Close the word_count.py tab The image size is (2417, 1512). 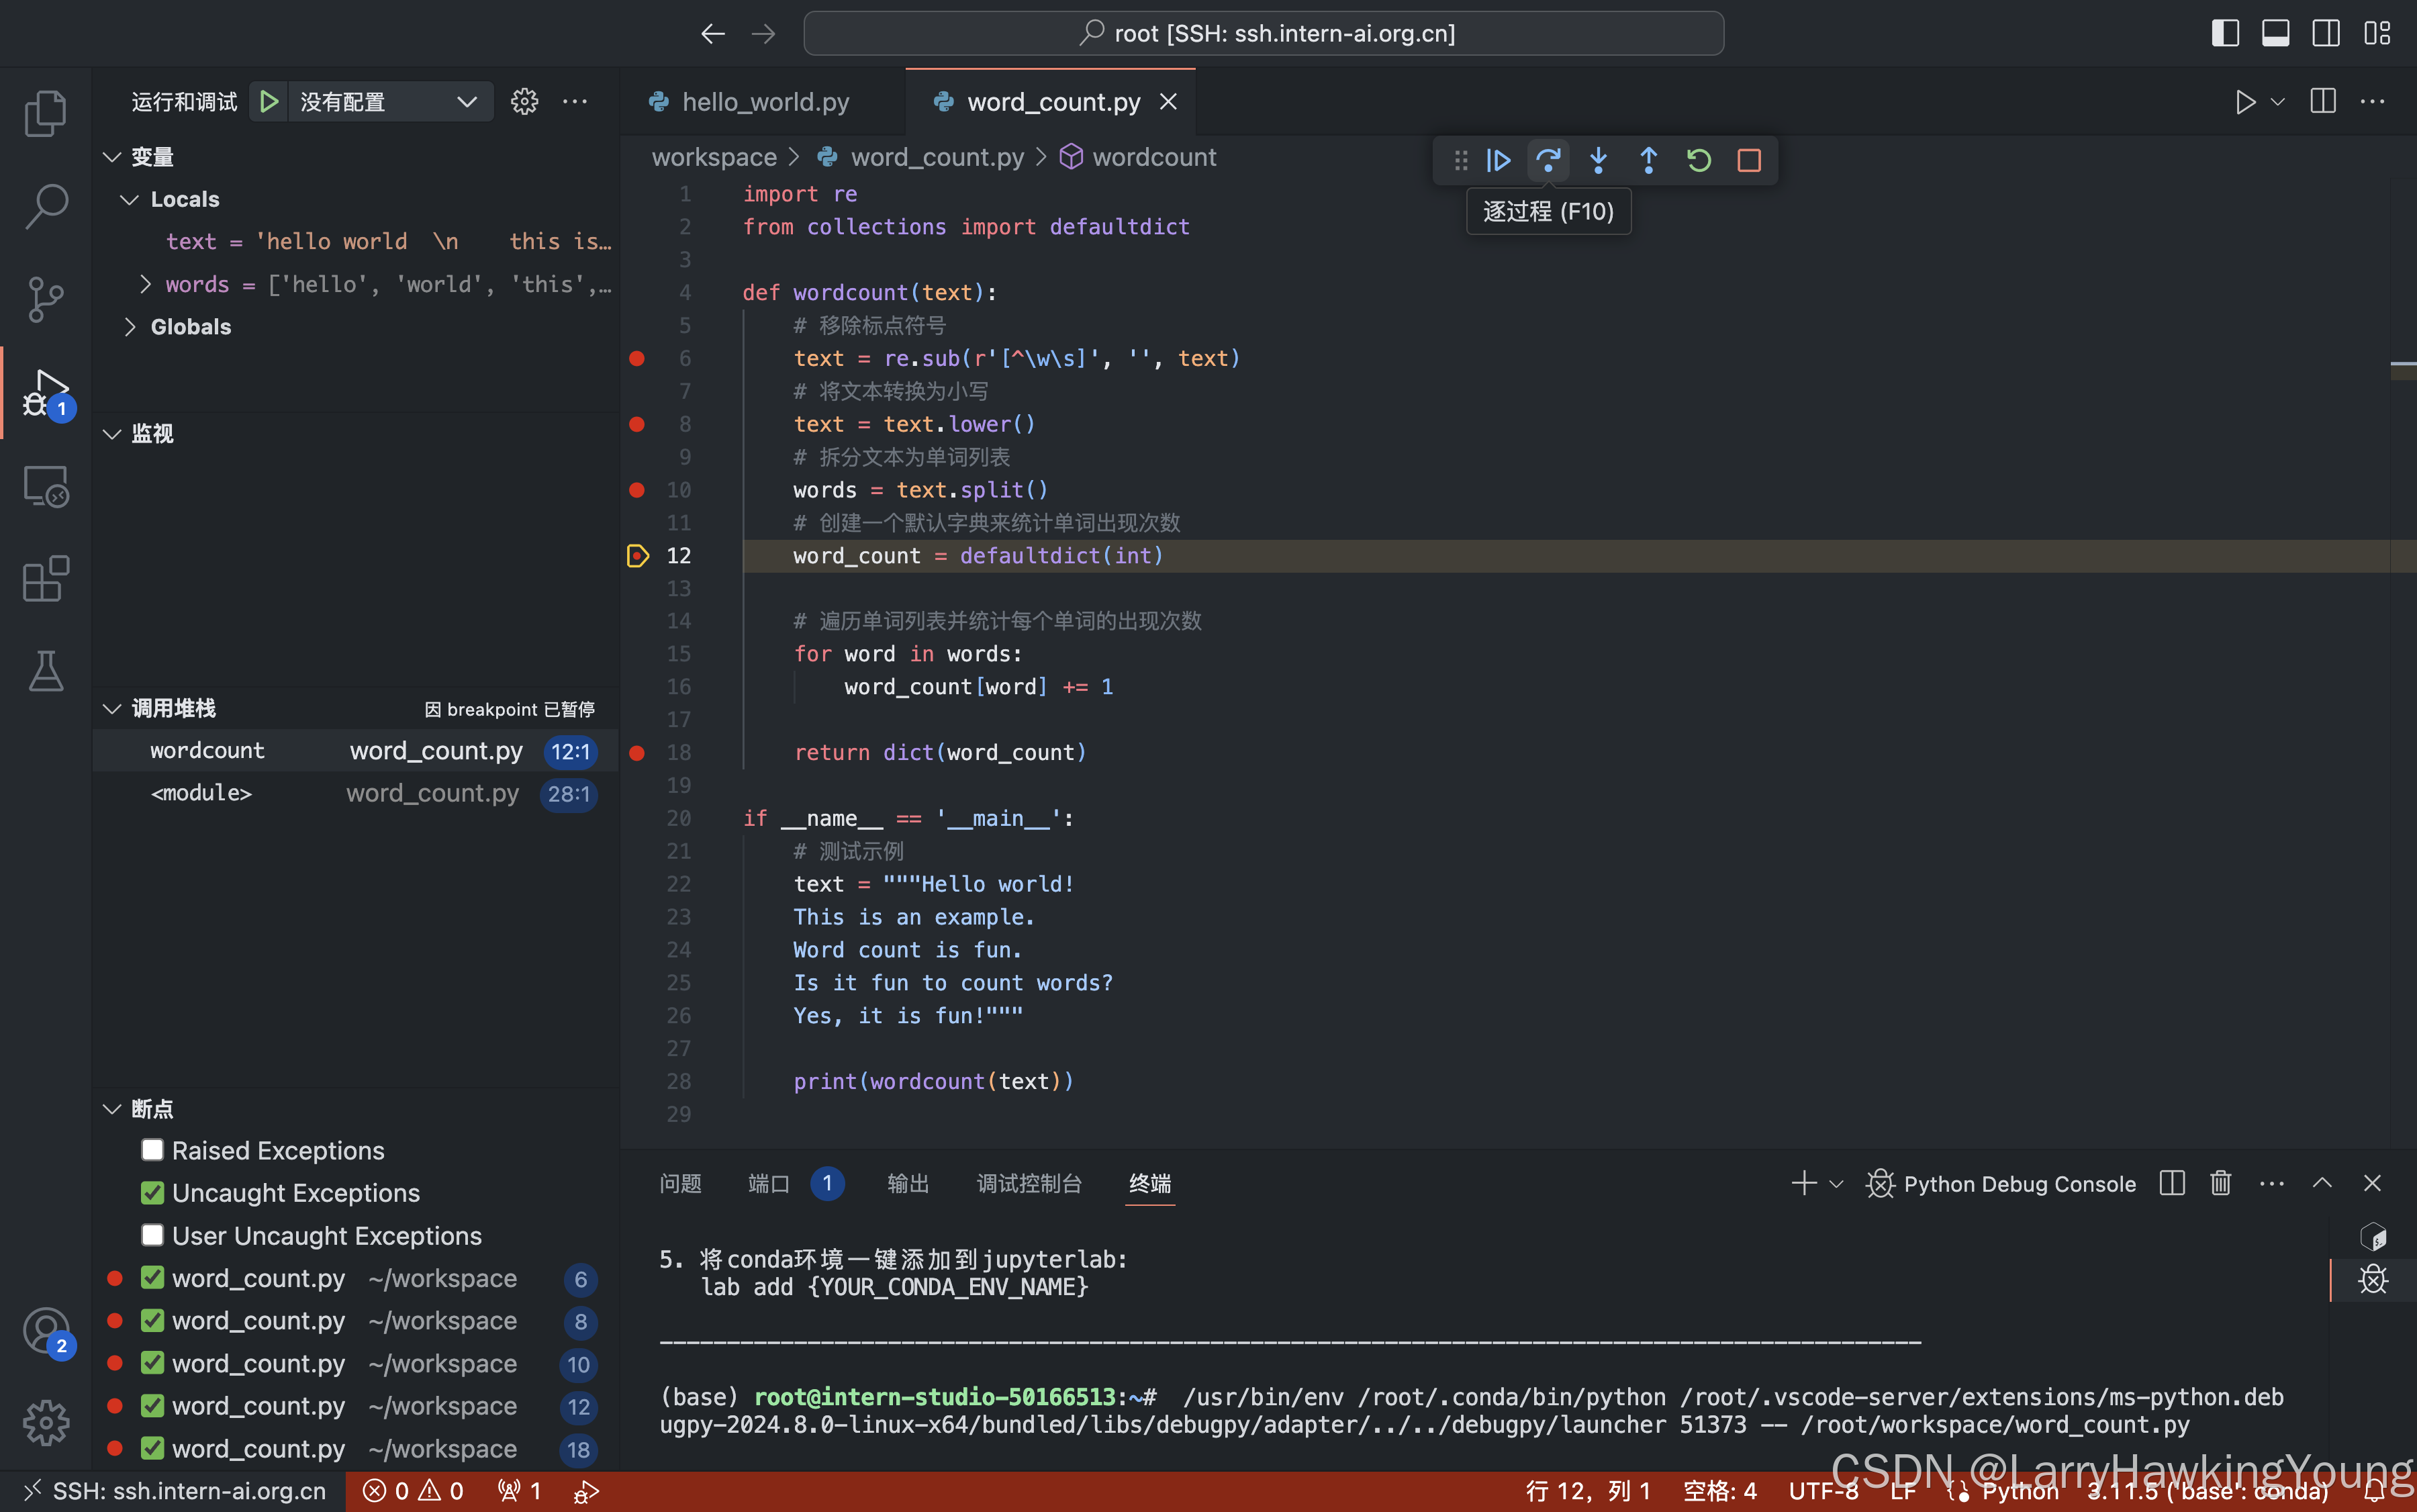pyautogui.click(x=1168, y=101)
